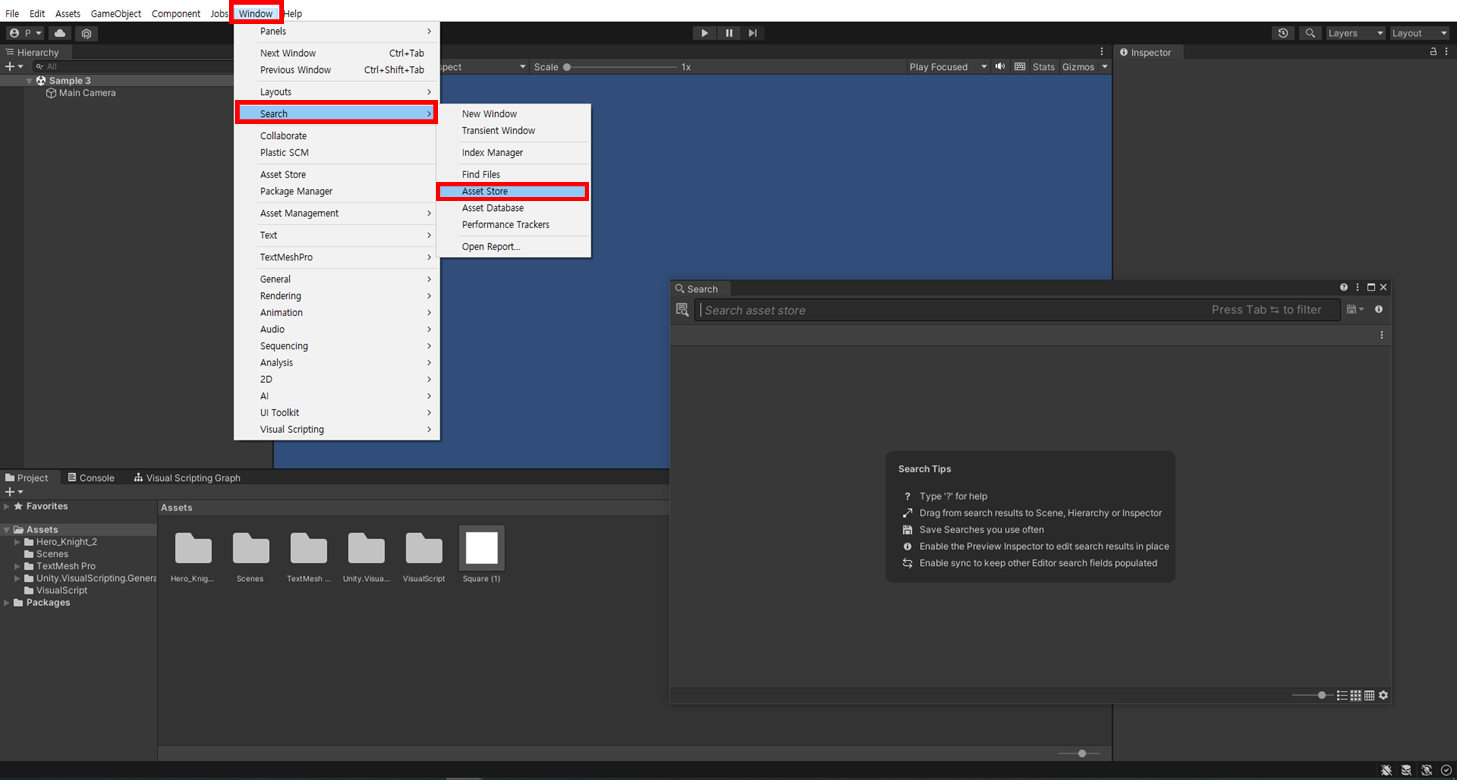
Task: Open the File menu
Action: click(12, 14)
